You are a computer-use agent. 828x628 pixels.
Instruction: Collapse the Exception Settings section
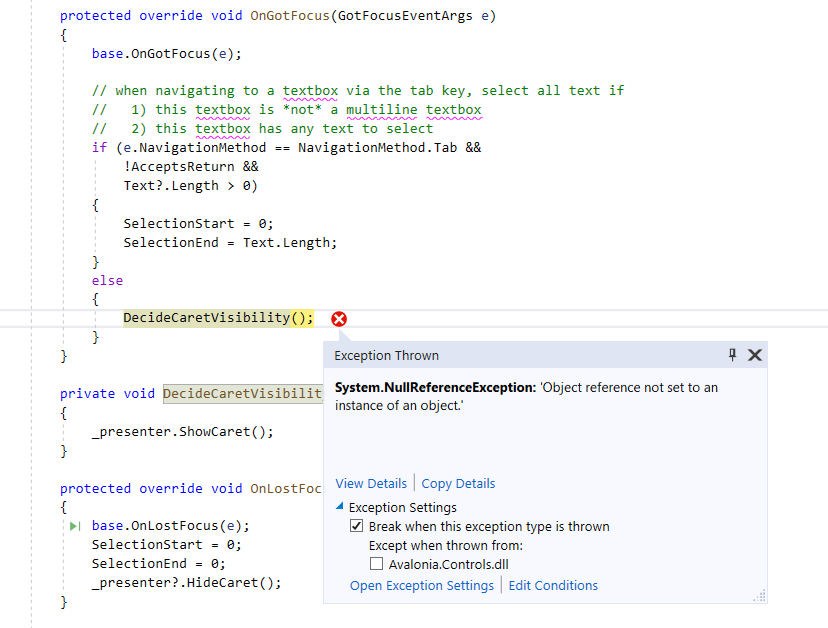(340, 507)
